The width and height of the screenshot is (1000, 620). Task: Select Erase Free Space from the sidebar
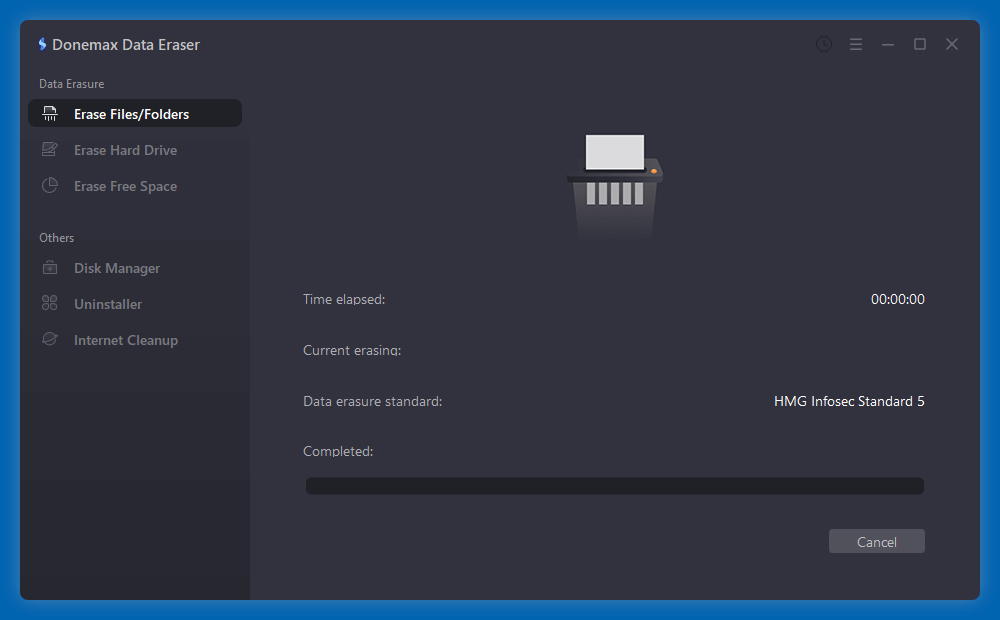125,186
